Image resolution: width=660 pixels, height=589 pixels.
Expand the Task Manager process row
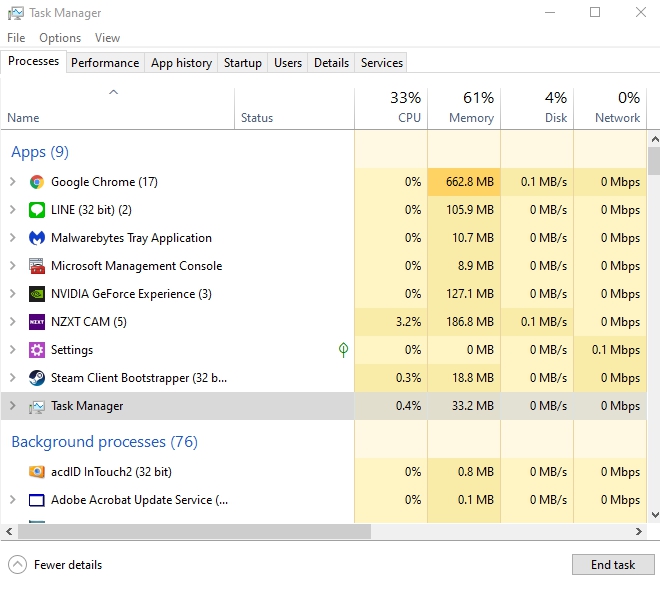click(13, 406)
